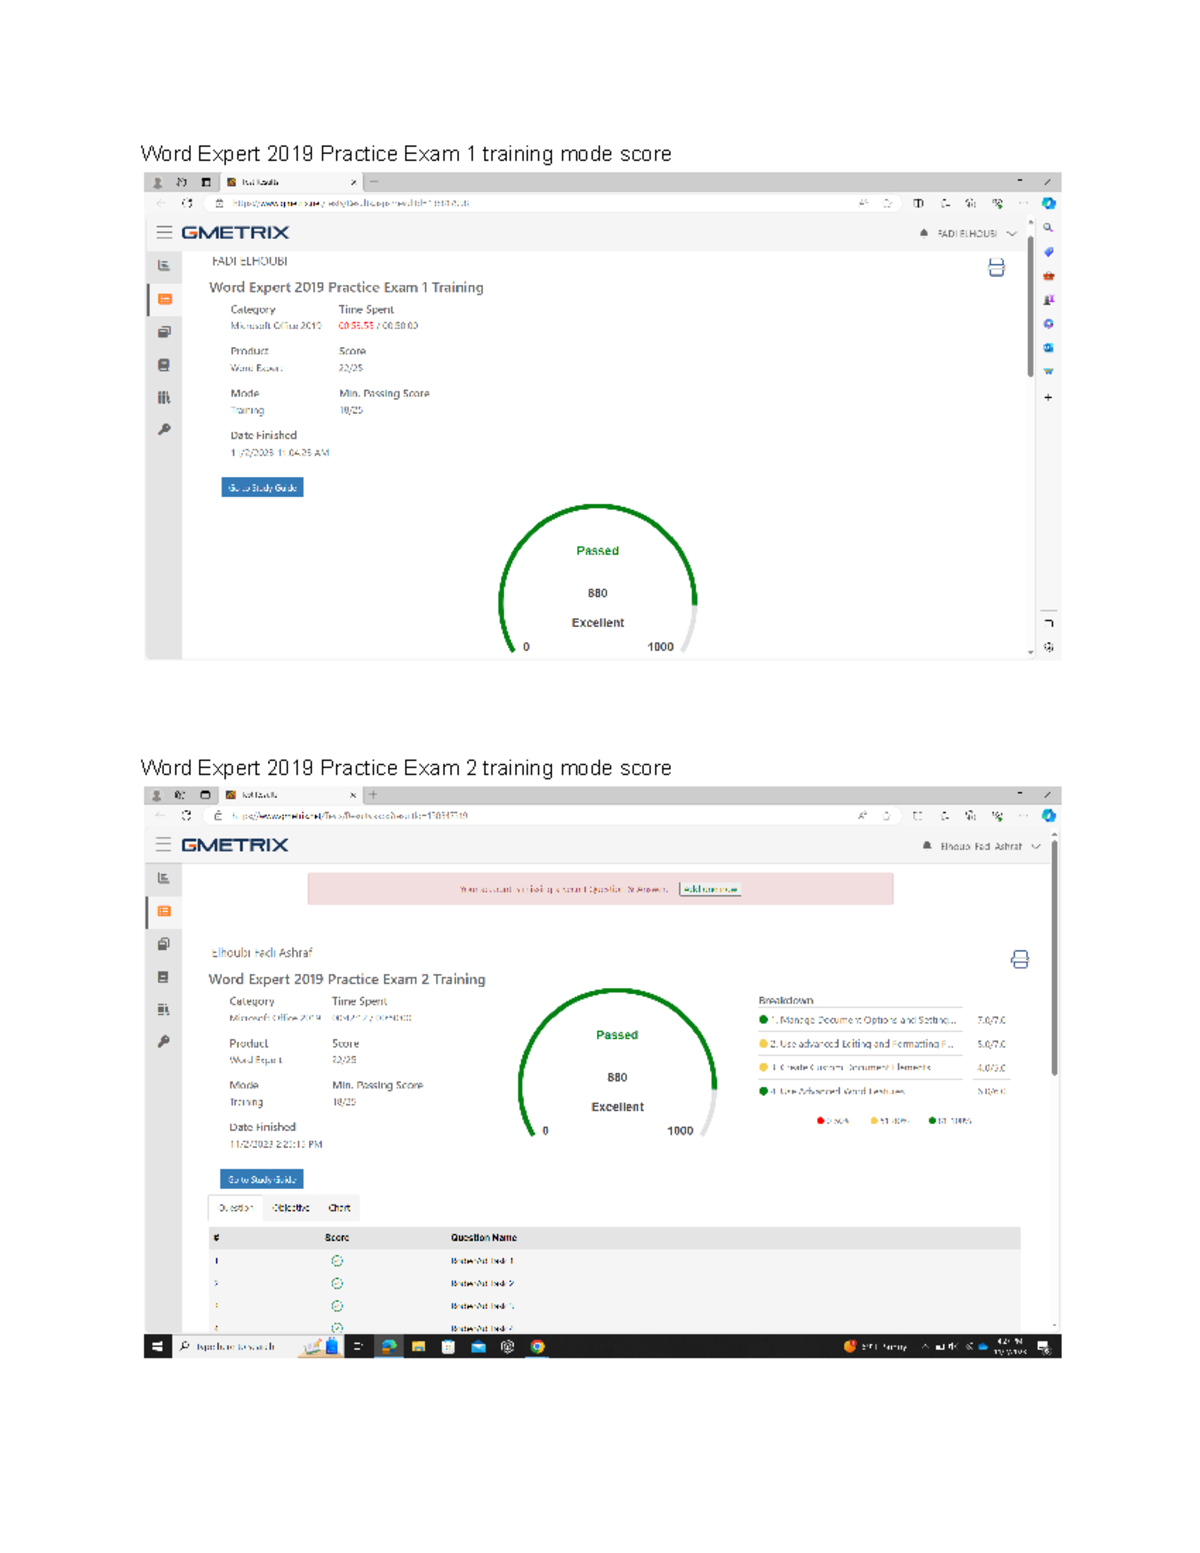Show hidden system tray icons chevron
Image resolution: width=1200 pixels, height=1553 pixels.
[x=925, y=1347]
